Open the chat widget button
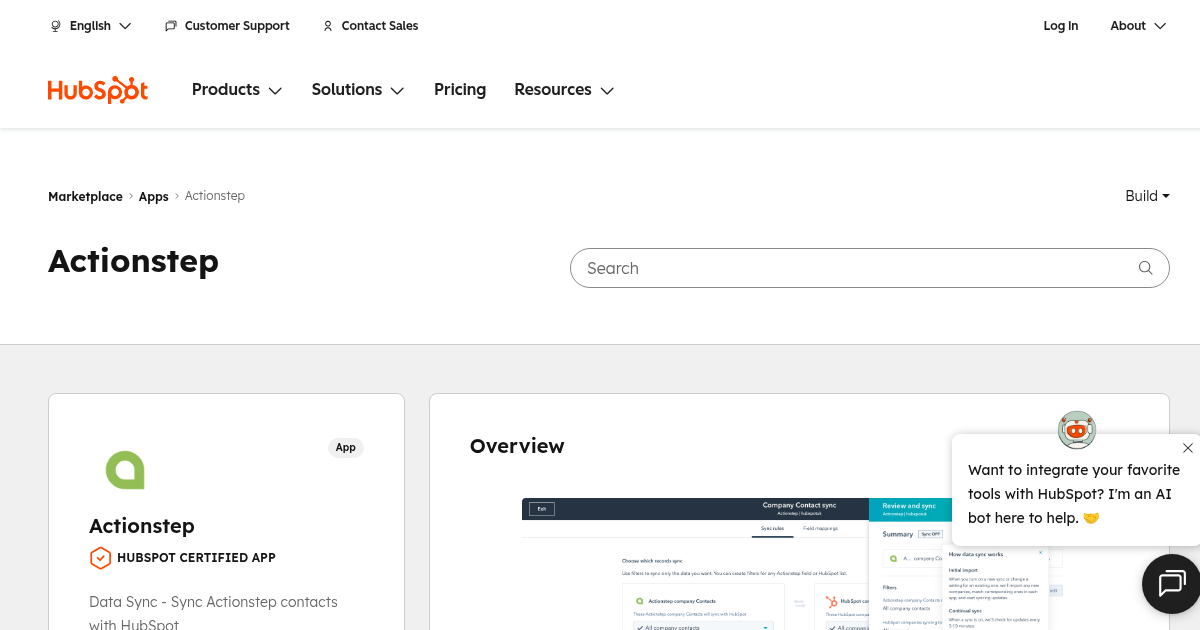Image resolution: width=1200 pixels, height=630 pixels. [x=1172, y=584]
